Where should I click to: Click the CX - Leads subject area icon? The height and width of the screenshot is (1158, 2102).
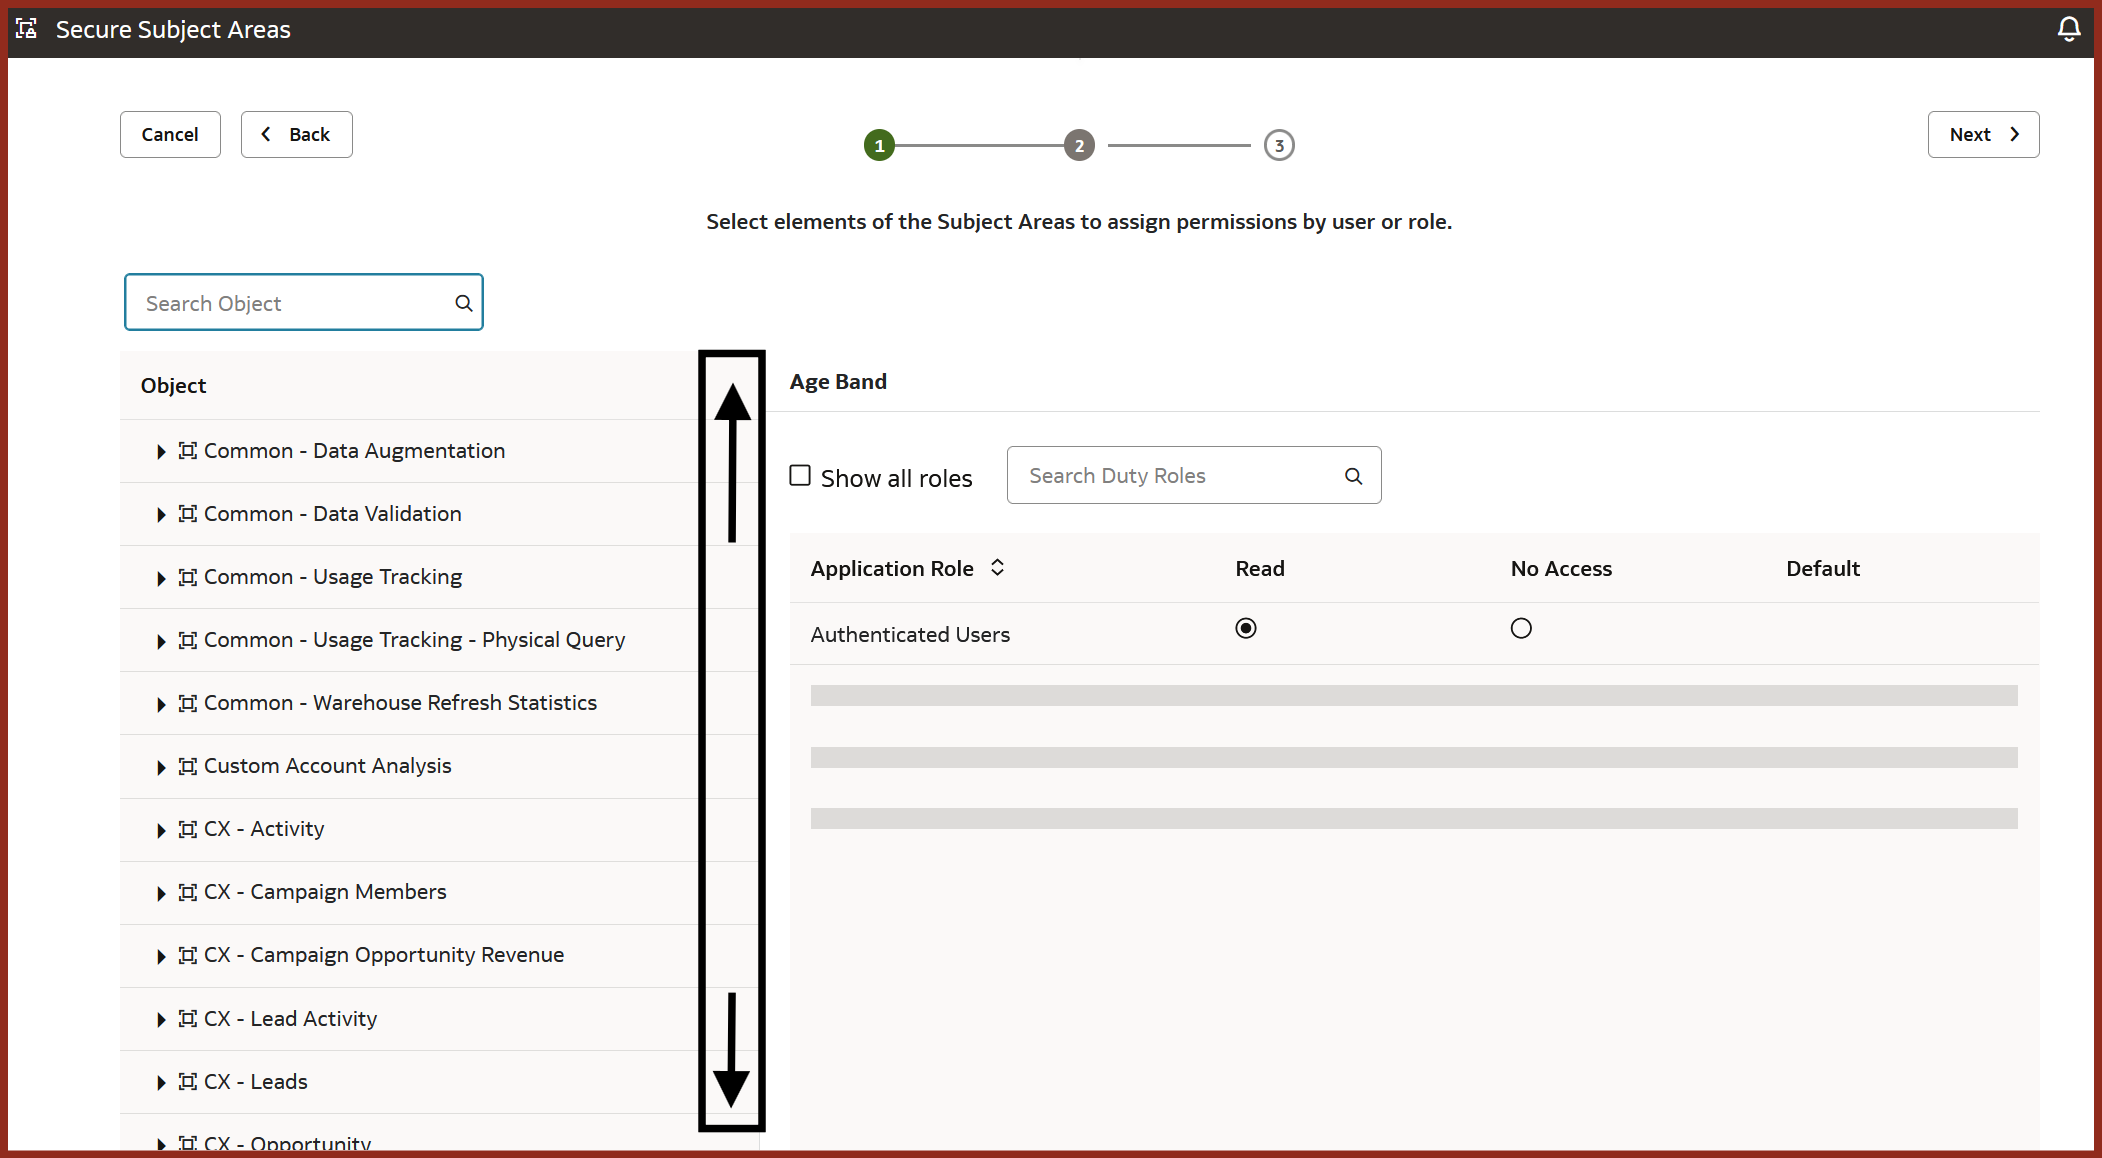click(187, 1081)
